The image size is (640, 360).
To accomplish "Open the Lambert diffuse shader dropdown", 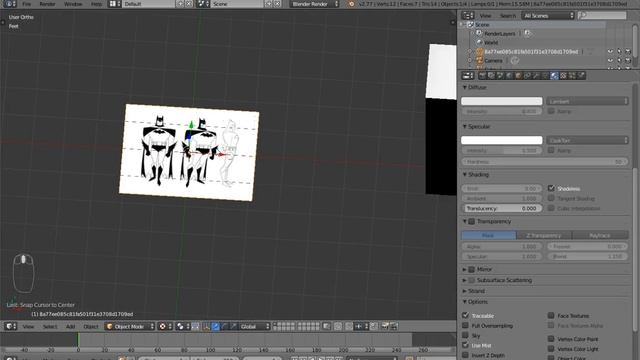I will pyautogui.click(x=587, y=101).
